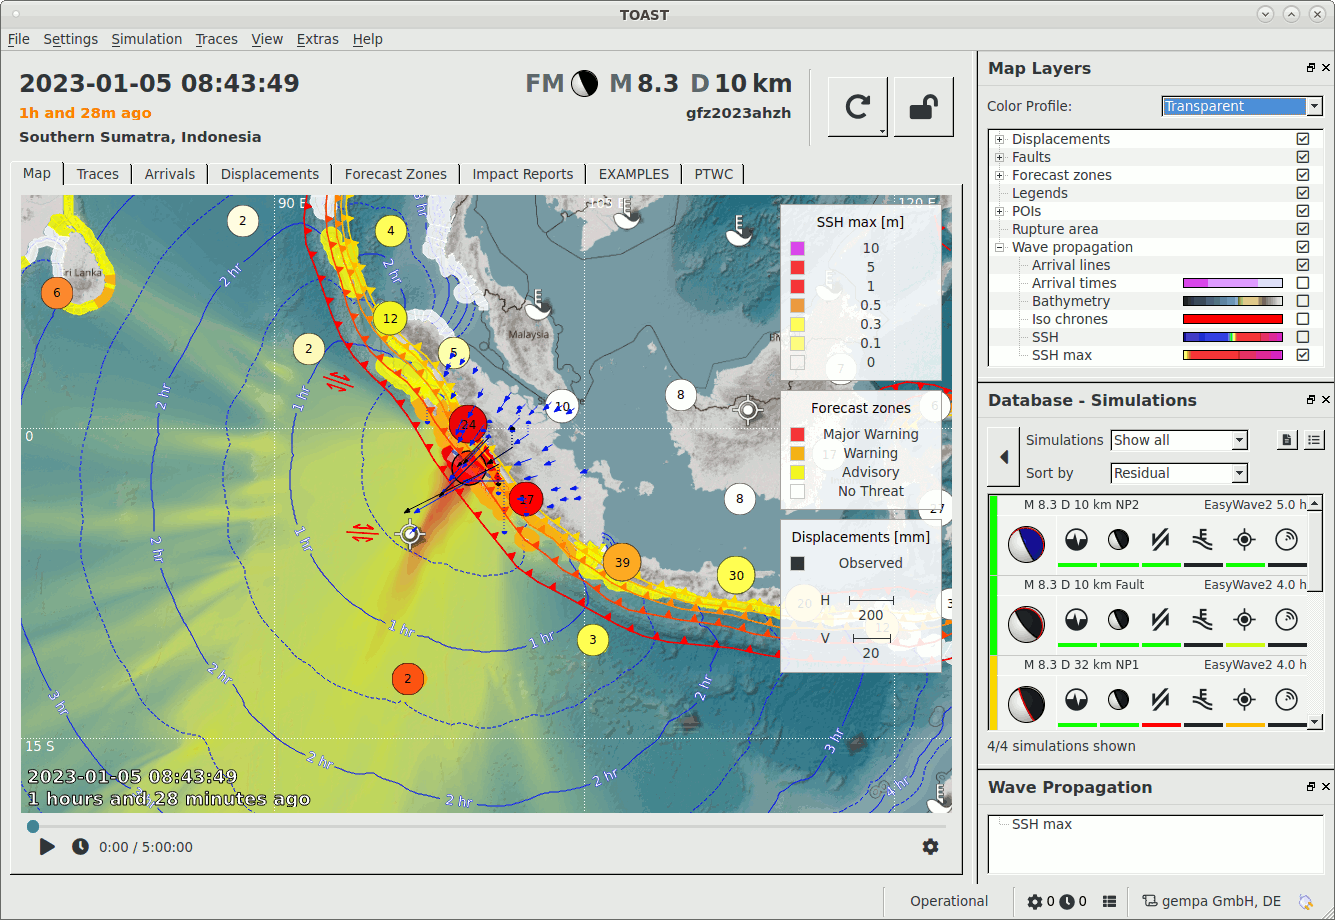The width and height of the screenshot is (1335, 920).
Task: Click the displacement icon in 32 km NP1 row
Action: click(x=1161, y=700)
